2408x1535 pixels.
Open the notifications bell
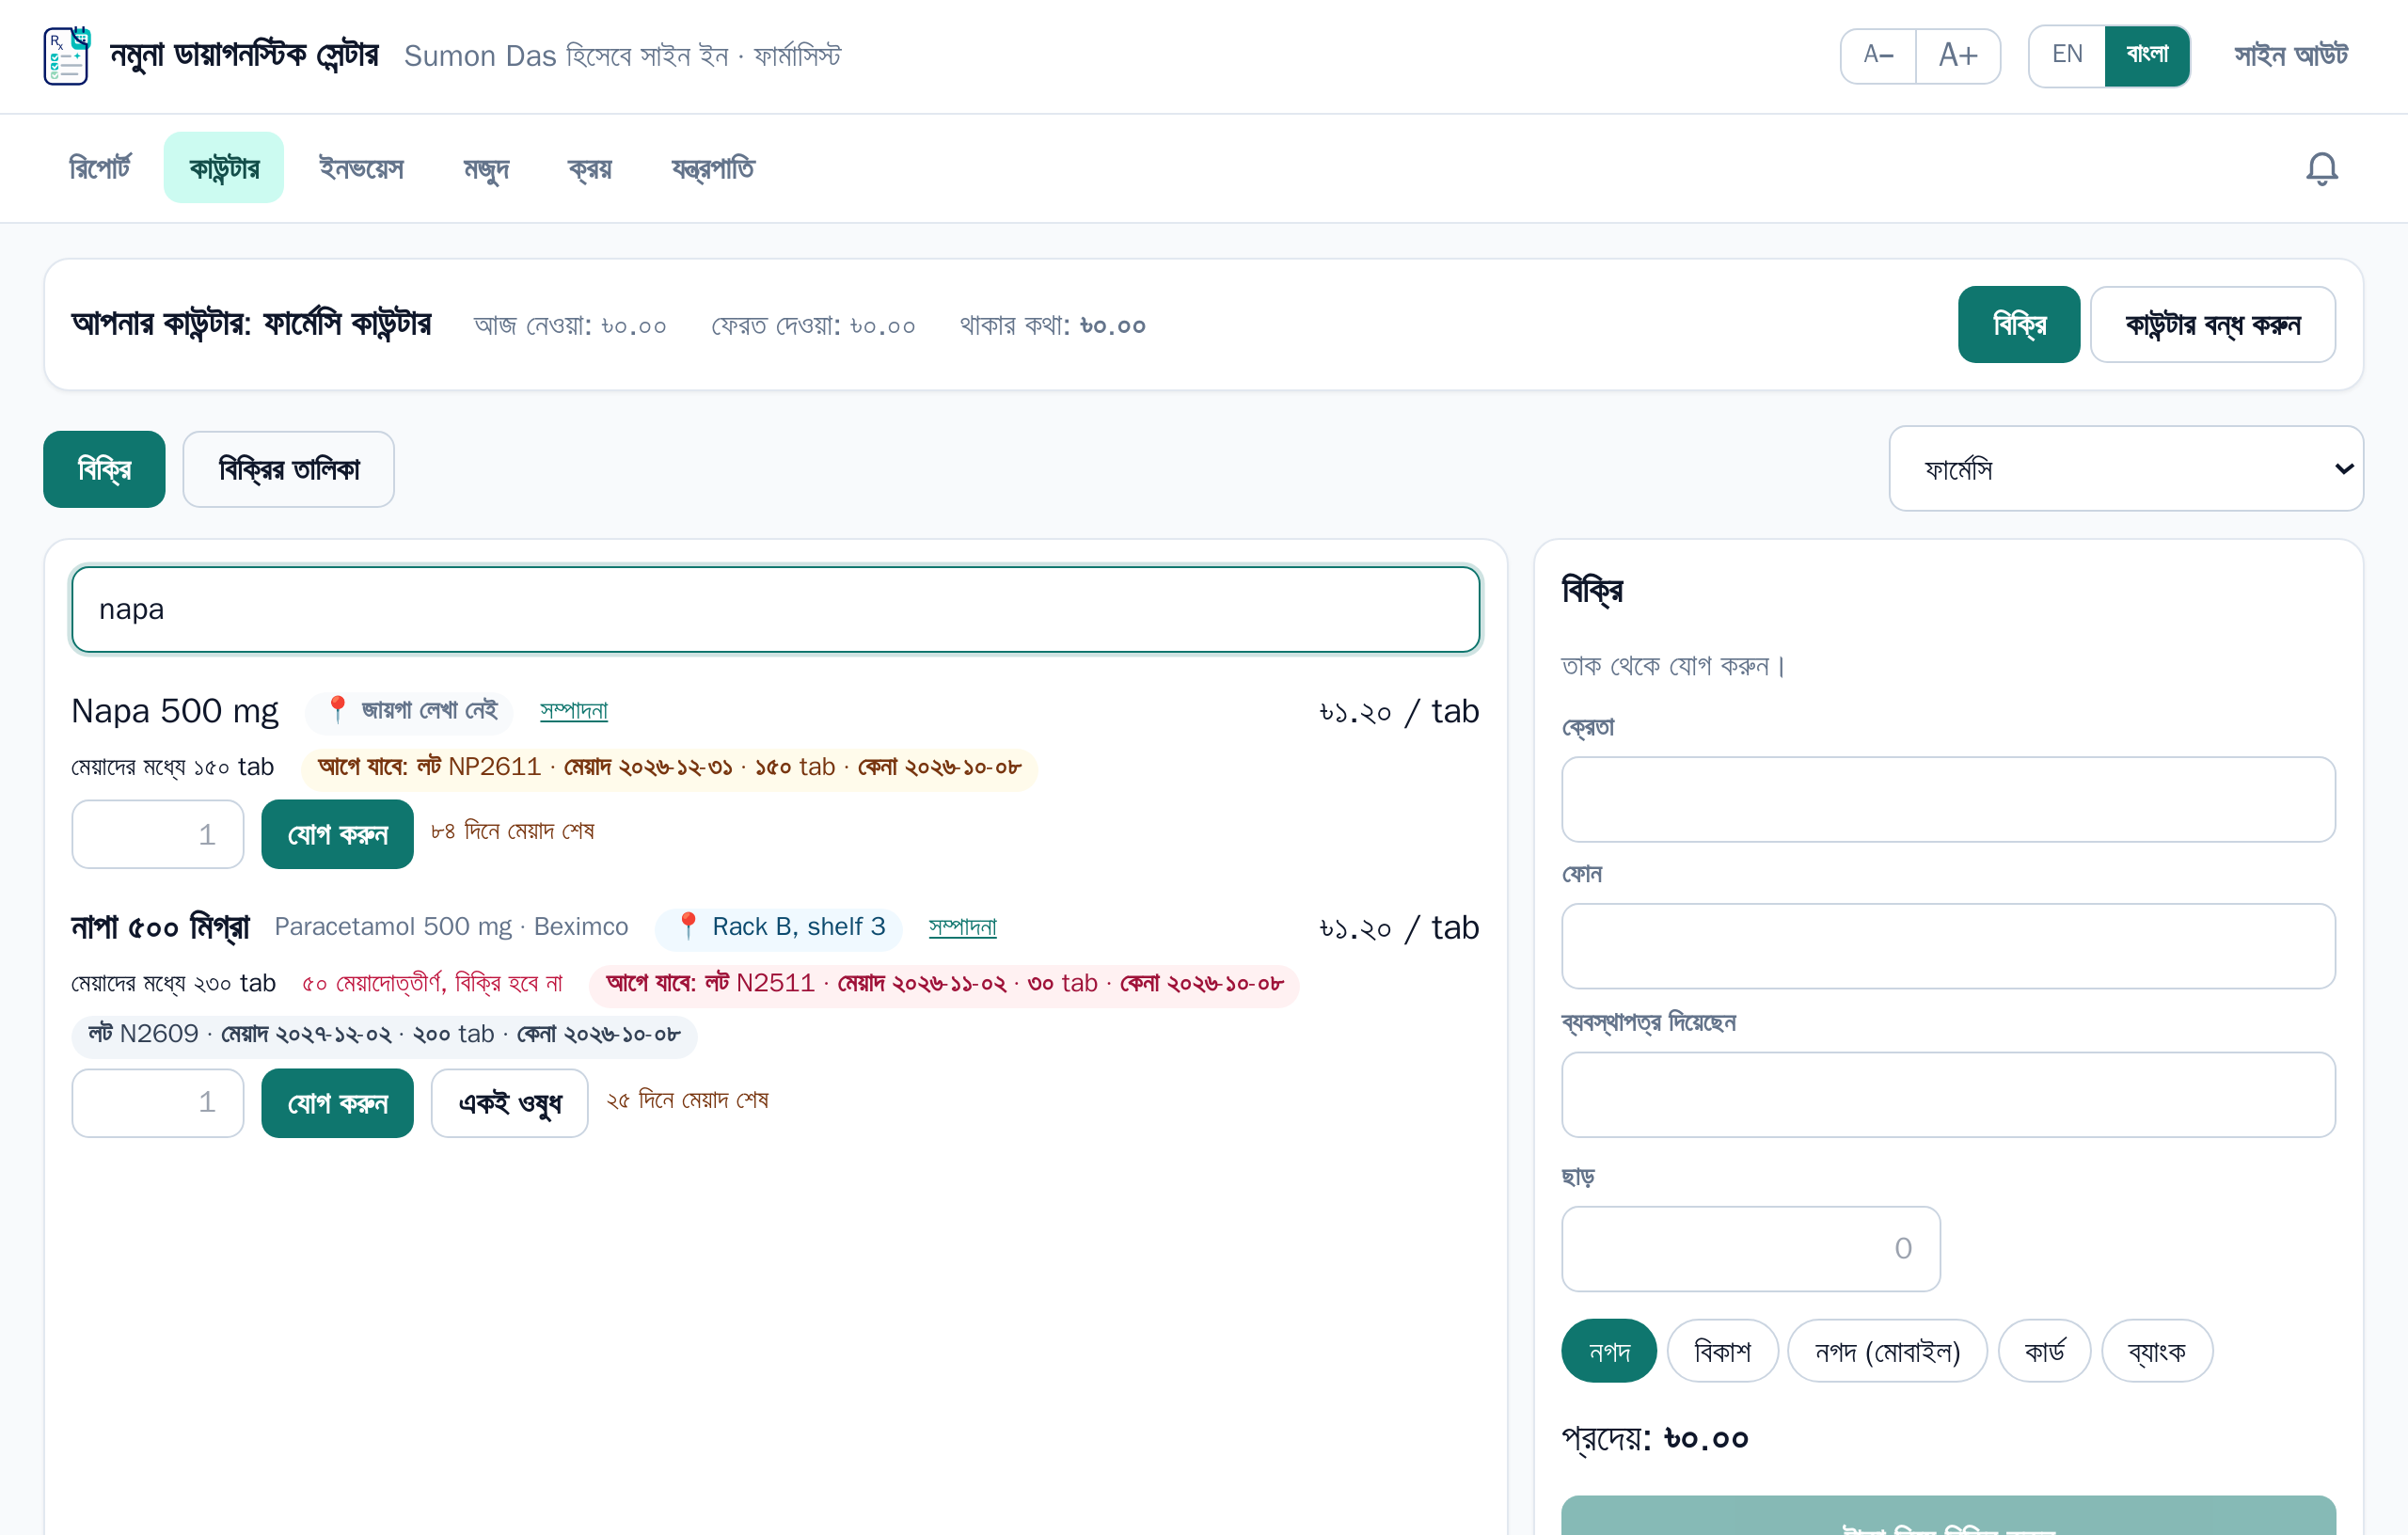(2321, 168)
